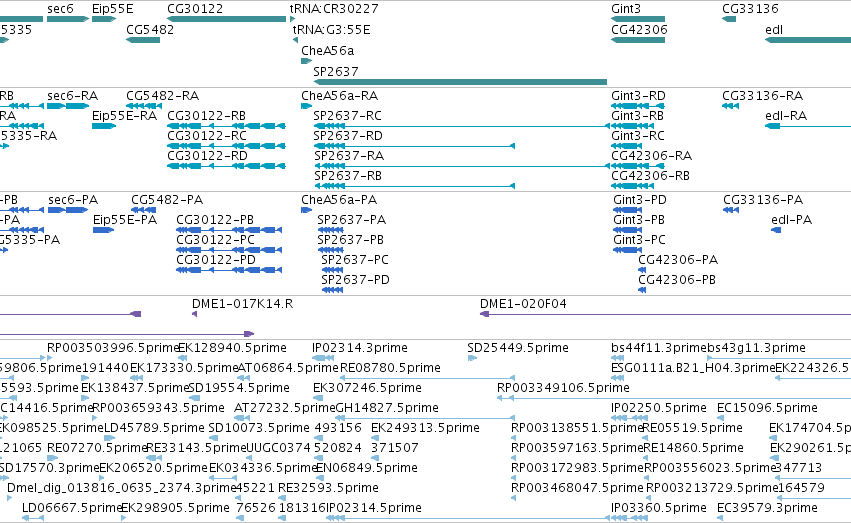The height and width of the screenshot is (523, 851).
Task: Select EST IP02250.5prime
Action: point(630,418)
